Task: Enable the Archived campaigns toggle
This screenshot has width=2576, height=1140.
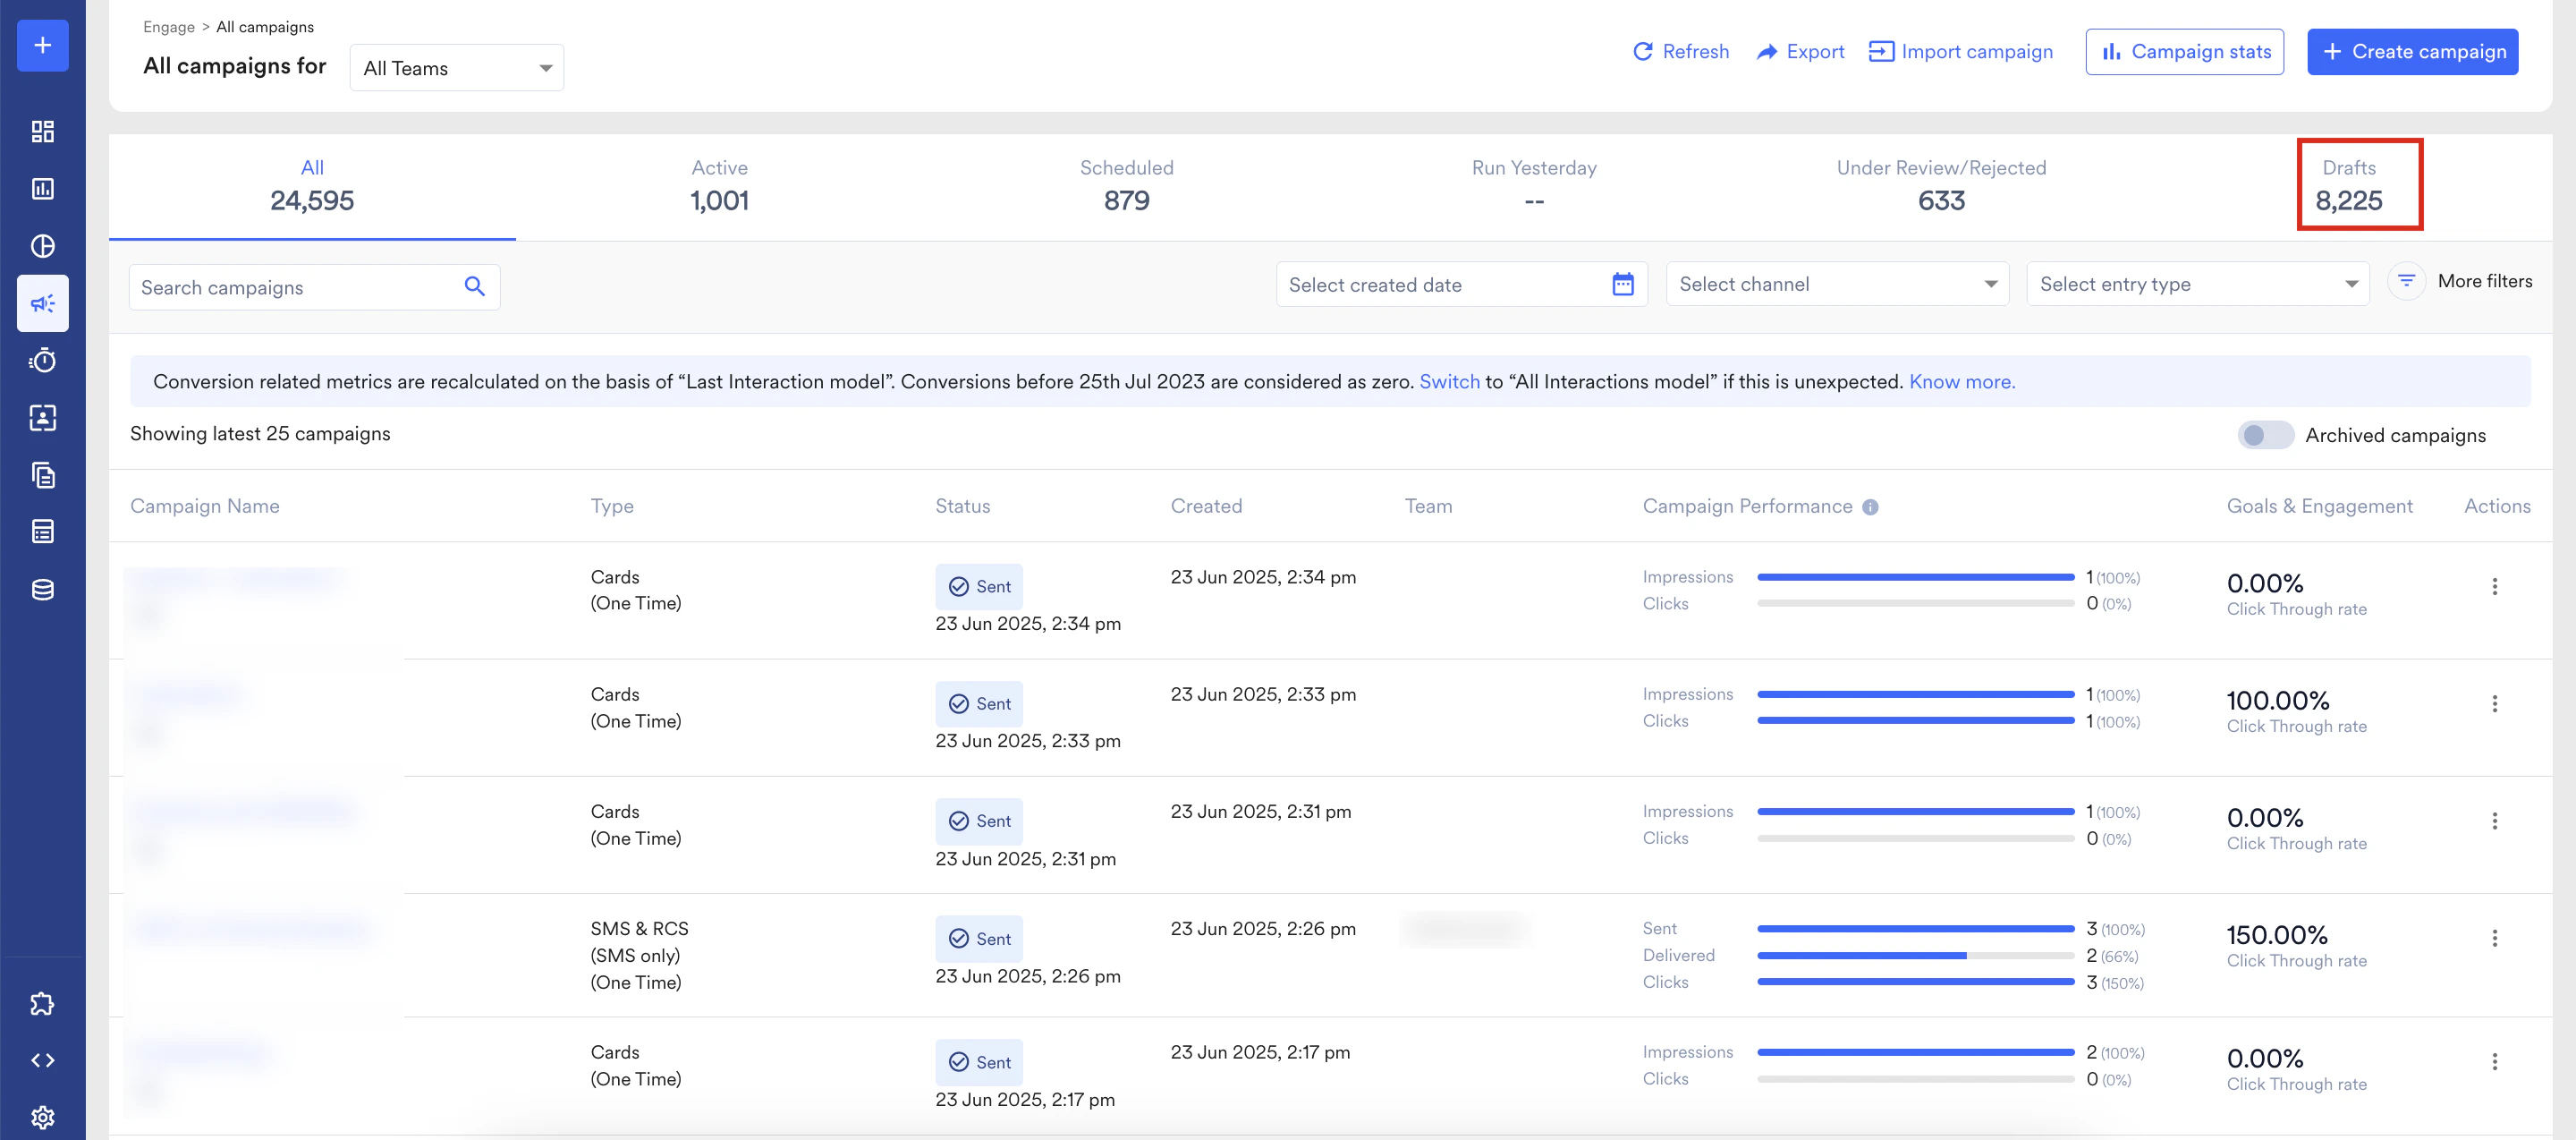Action: tap(2265, 435)
